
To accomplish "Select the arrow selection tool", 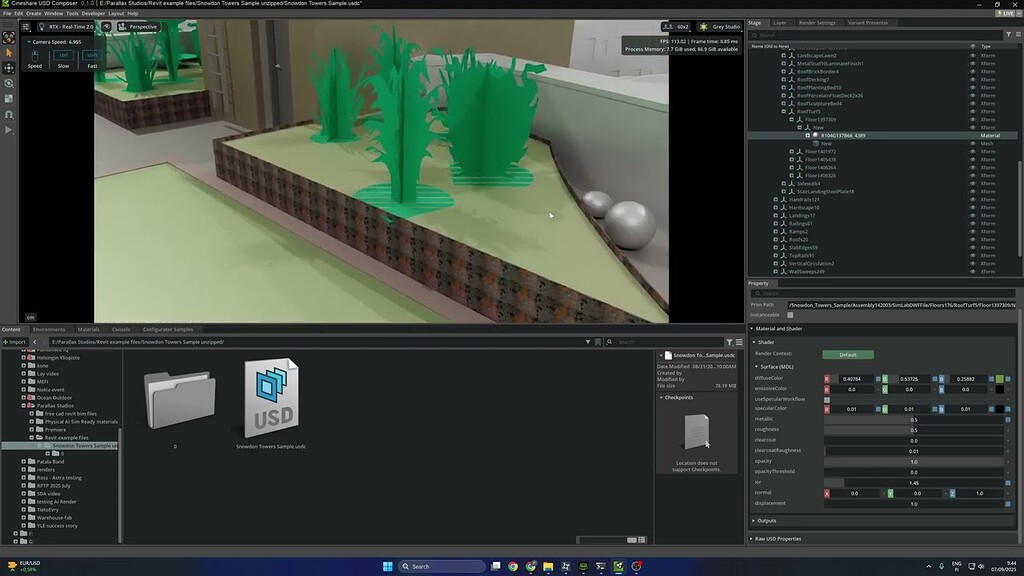I will tap(8, 52).
